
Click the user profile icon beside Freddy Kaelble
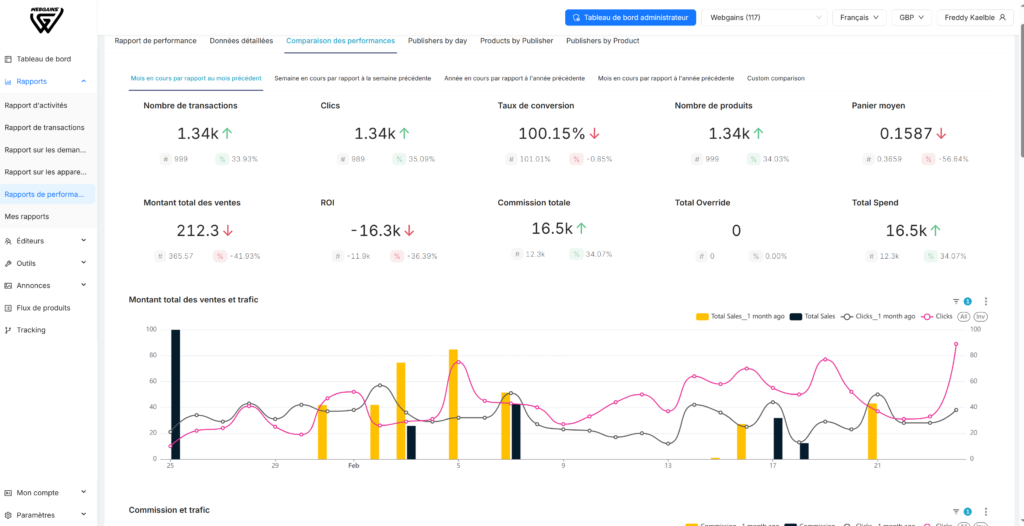point(1002,18)
